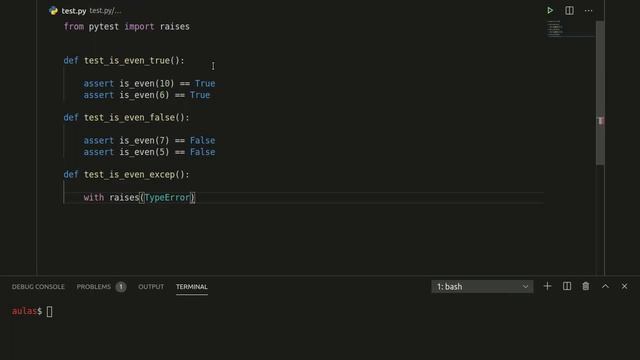
Task: Kill the terminal with trash icon
Action: [x=586, y=287]
